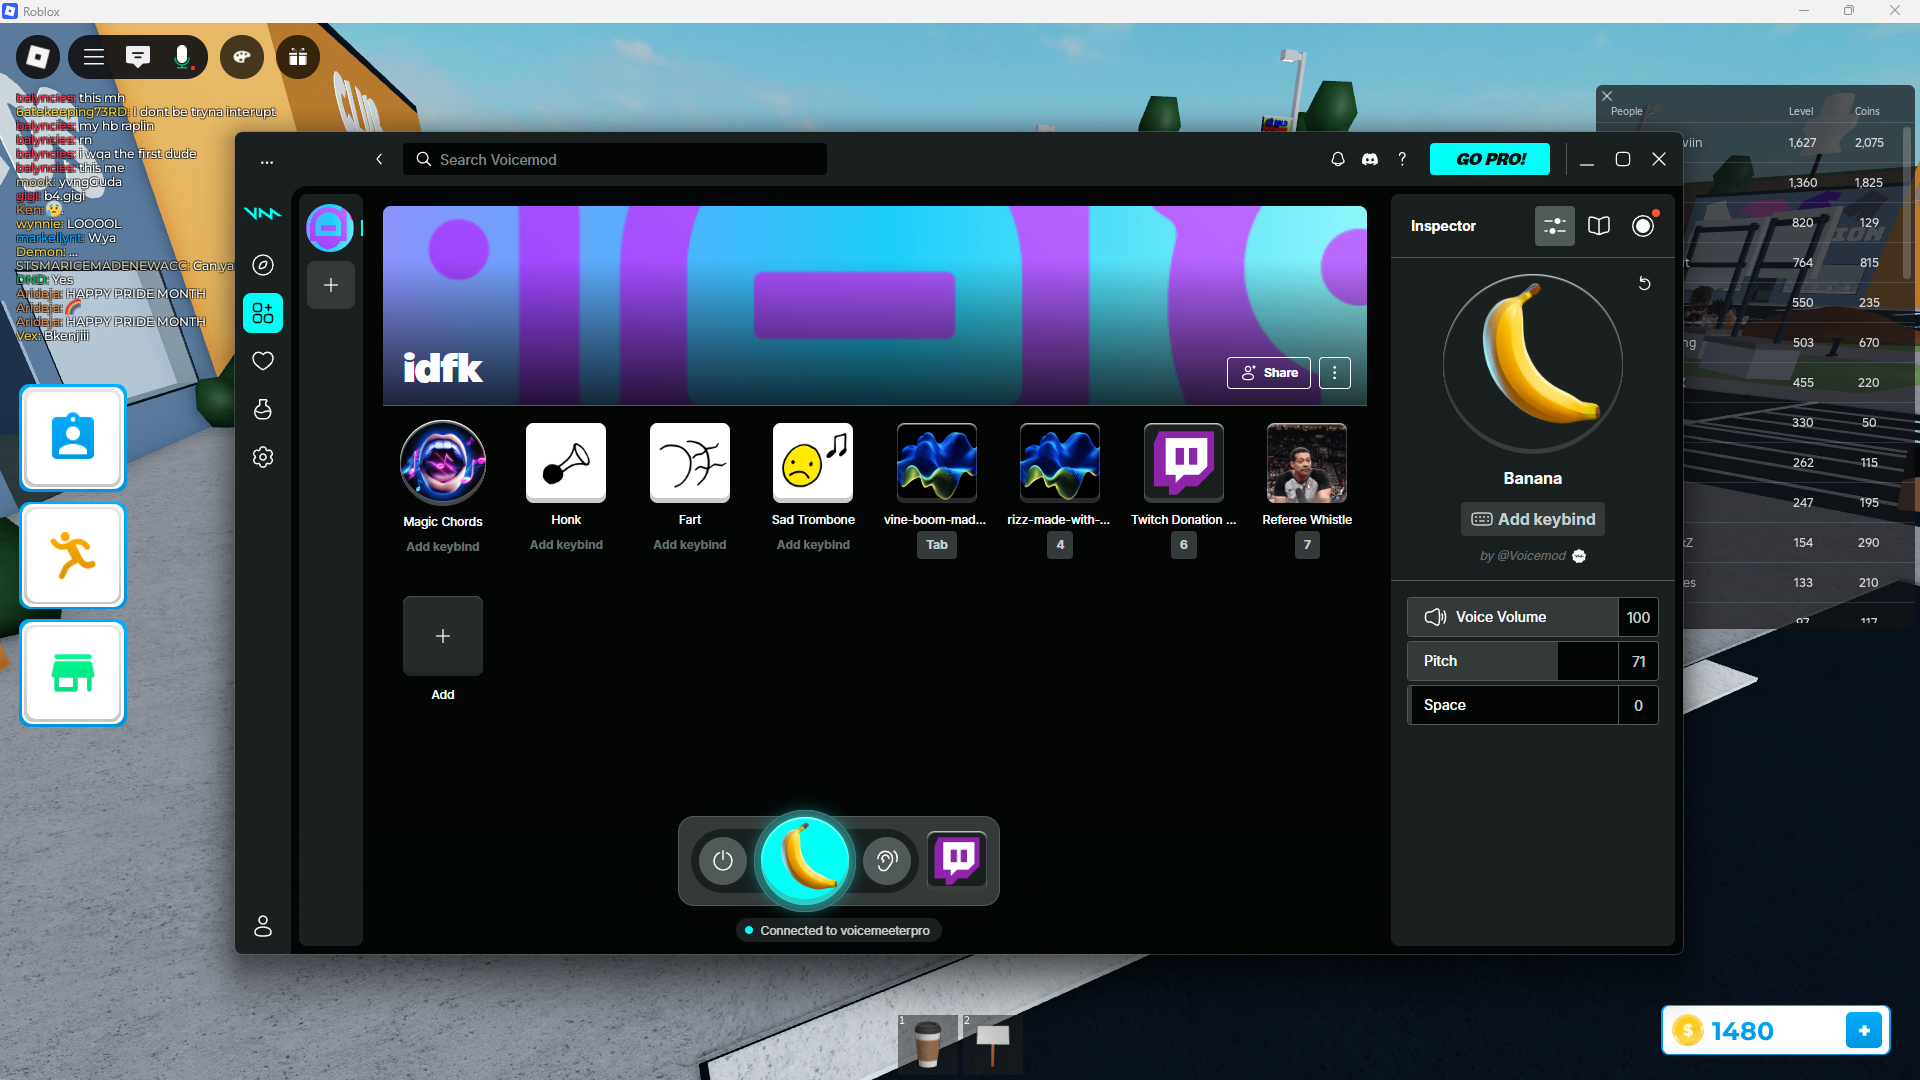Toggle Hear Myself ear button
1920x1080 pixels.
tap(887, 861)
